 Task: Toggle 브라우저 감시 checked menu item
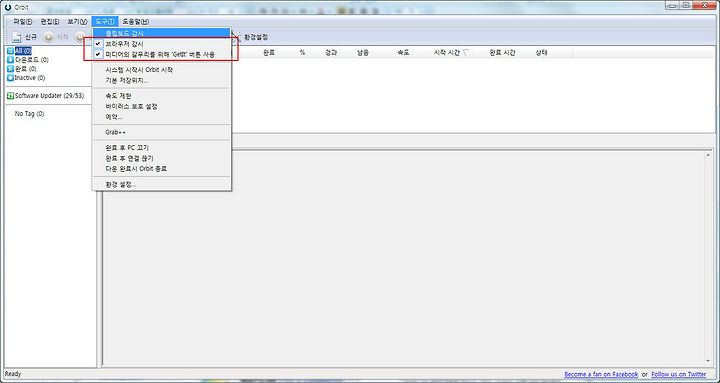click(x=162, y=44)
